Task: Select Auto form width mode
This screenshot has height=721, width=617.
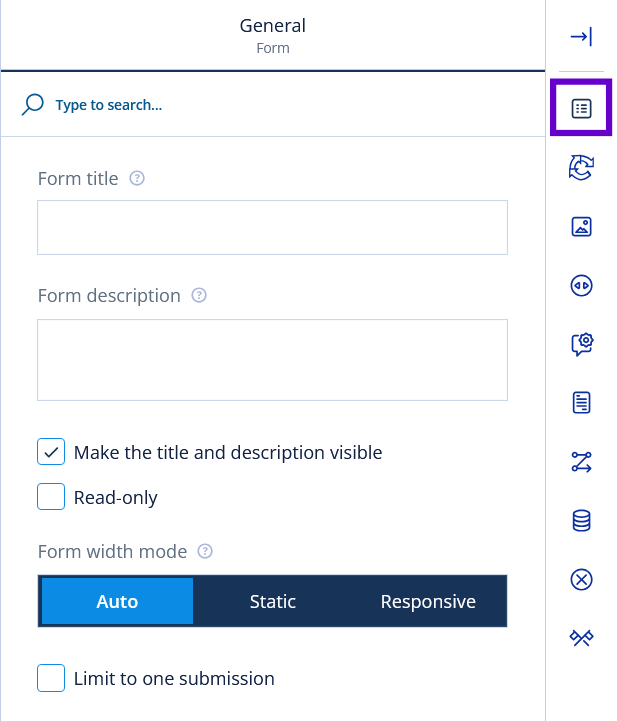Action: [x=117, y=601]
